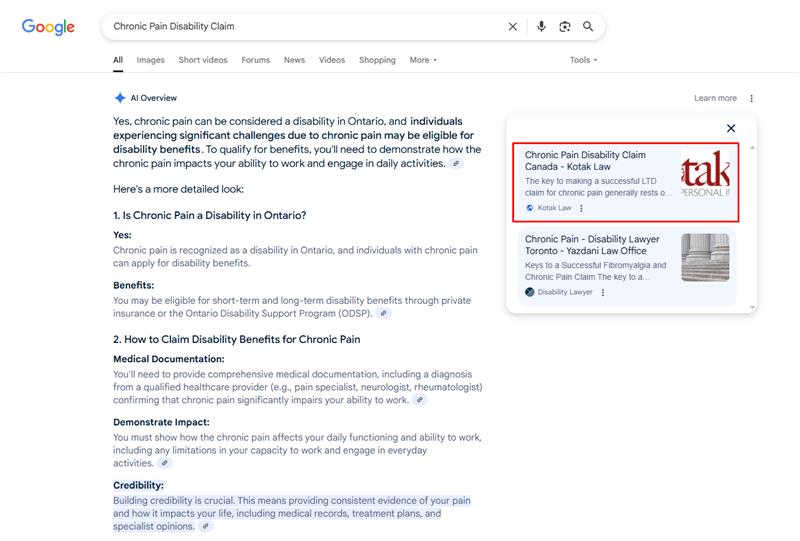
Task: Close the sources side panel
Action: 731,128
